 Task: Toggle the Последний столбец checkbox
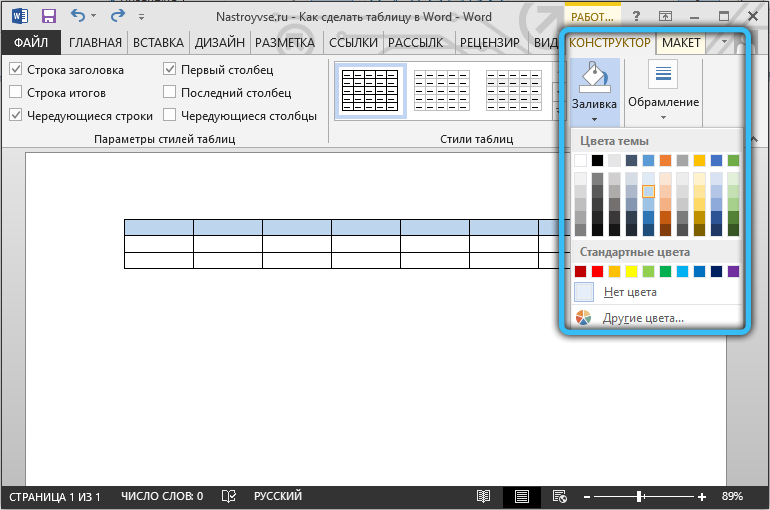pyautogui.click(x=171, y=93)
